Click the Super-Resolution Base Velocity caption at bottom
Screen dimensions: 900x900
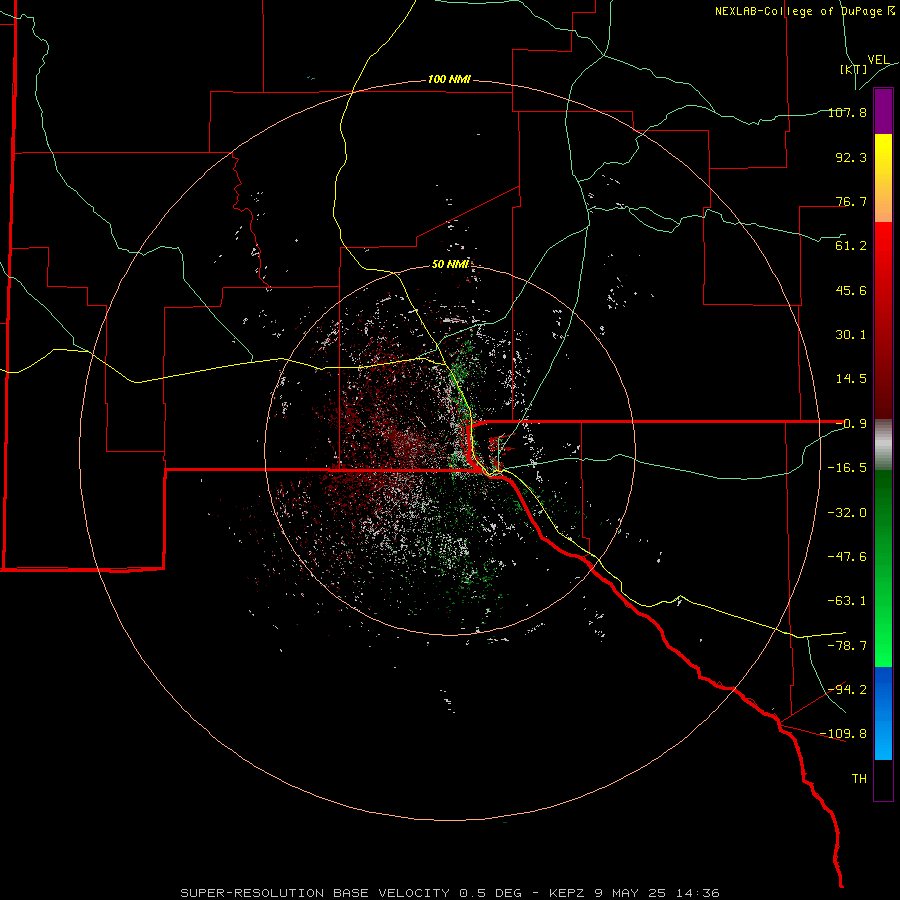450,893
